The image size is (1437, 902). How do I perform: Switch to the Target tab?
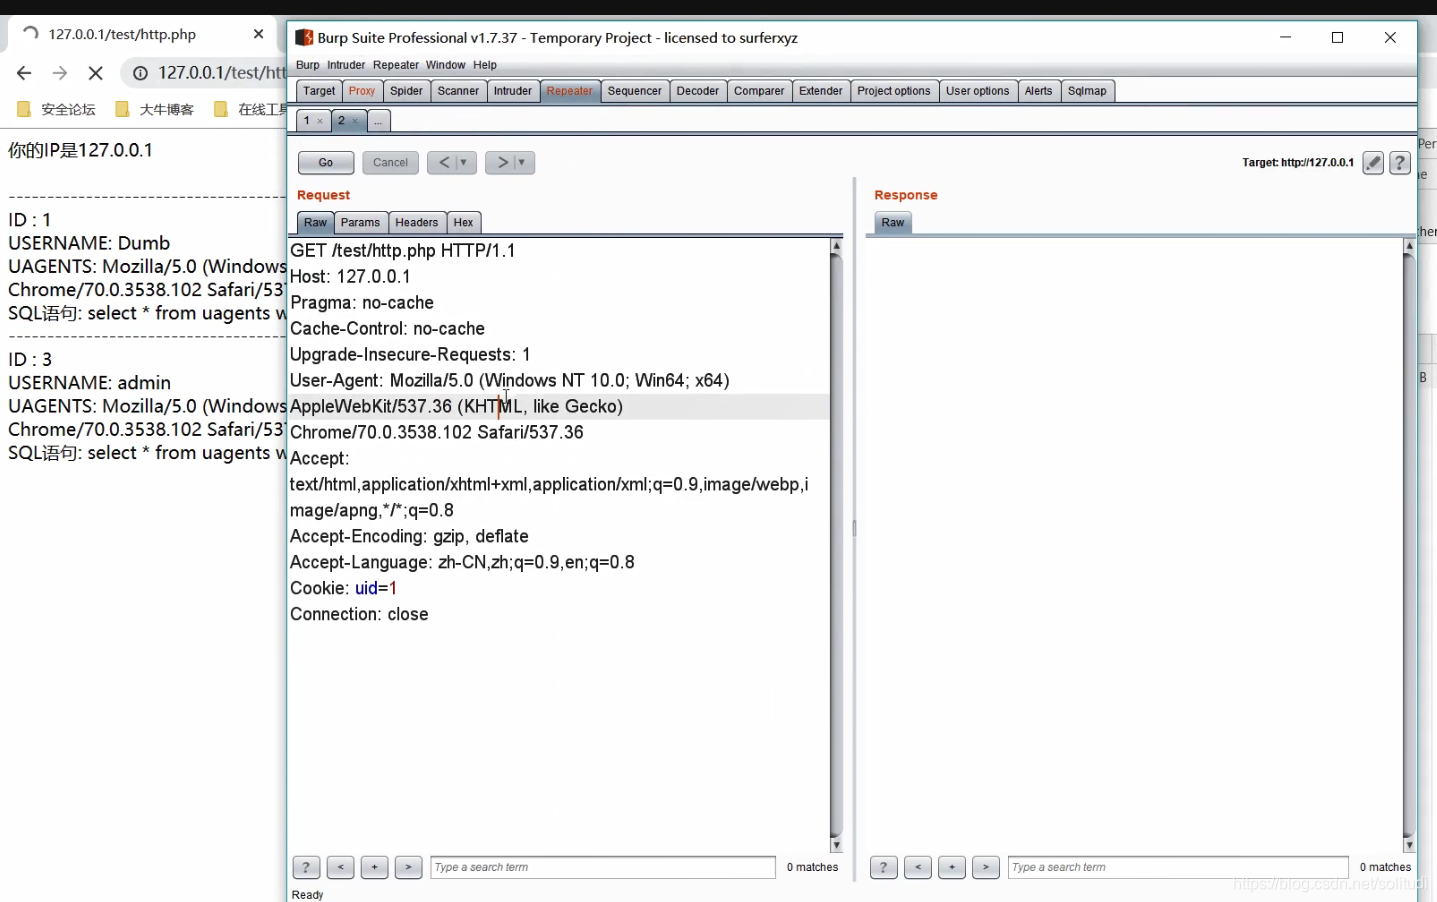pos(319,91)
